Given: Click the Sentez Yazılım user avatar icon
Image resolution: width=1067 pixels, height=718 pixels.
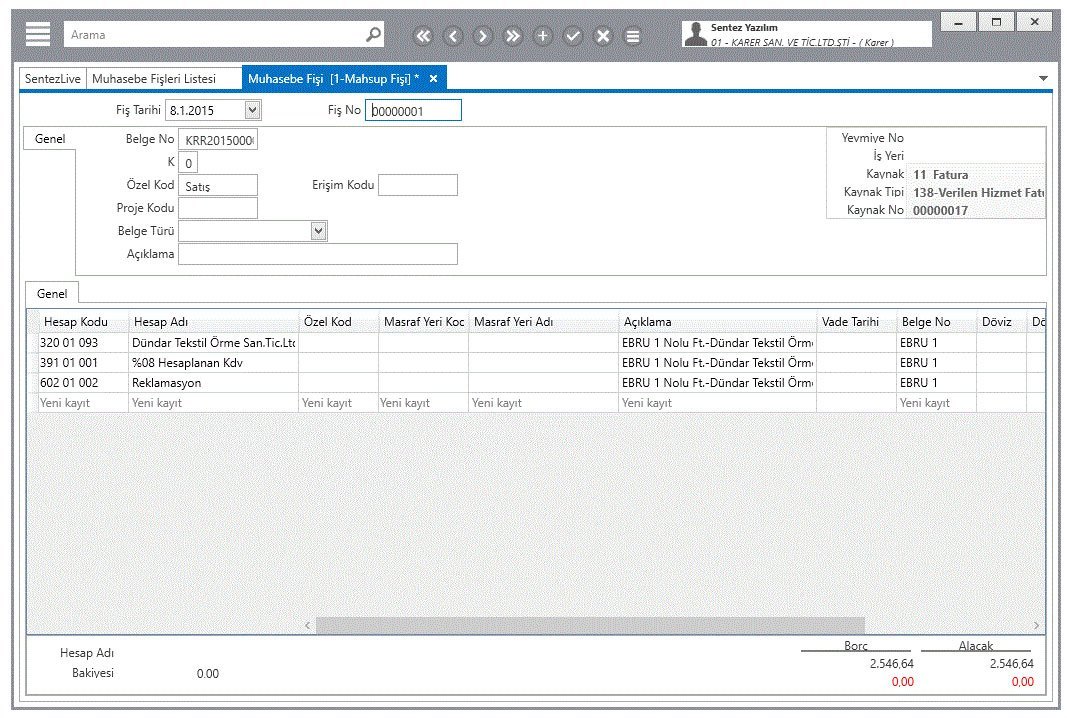Looking at the screenshot, I should [695, 34].
